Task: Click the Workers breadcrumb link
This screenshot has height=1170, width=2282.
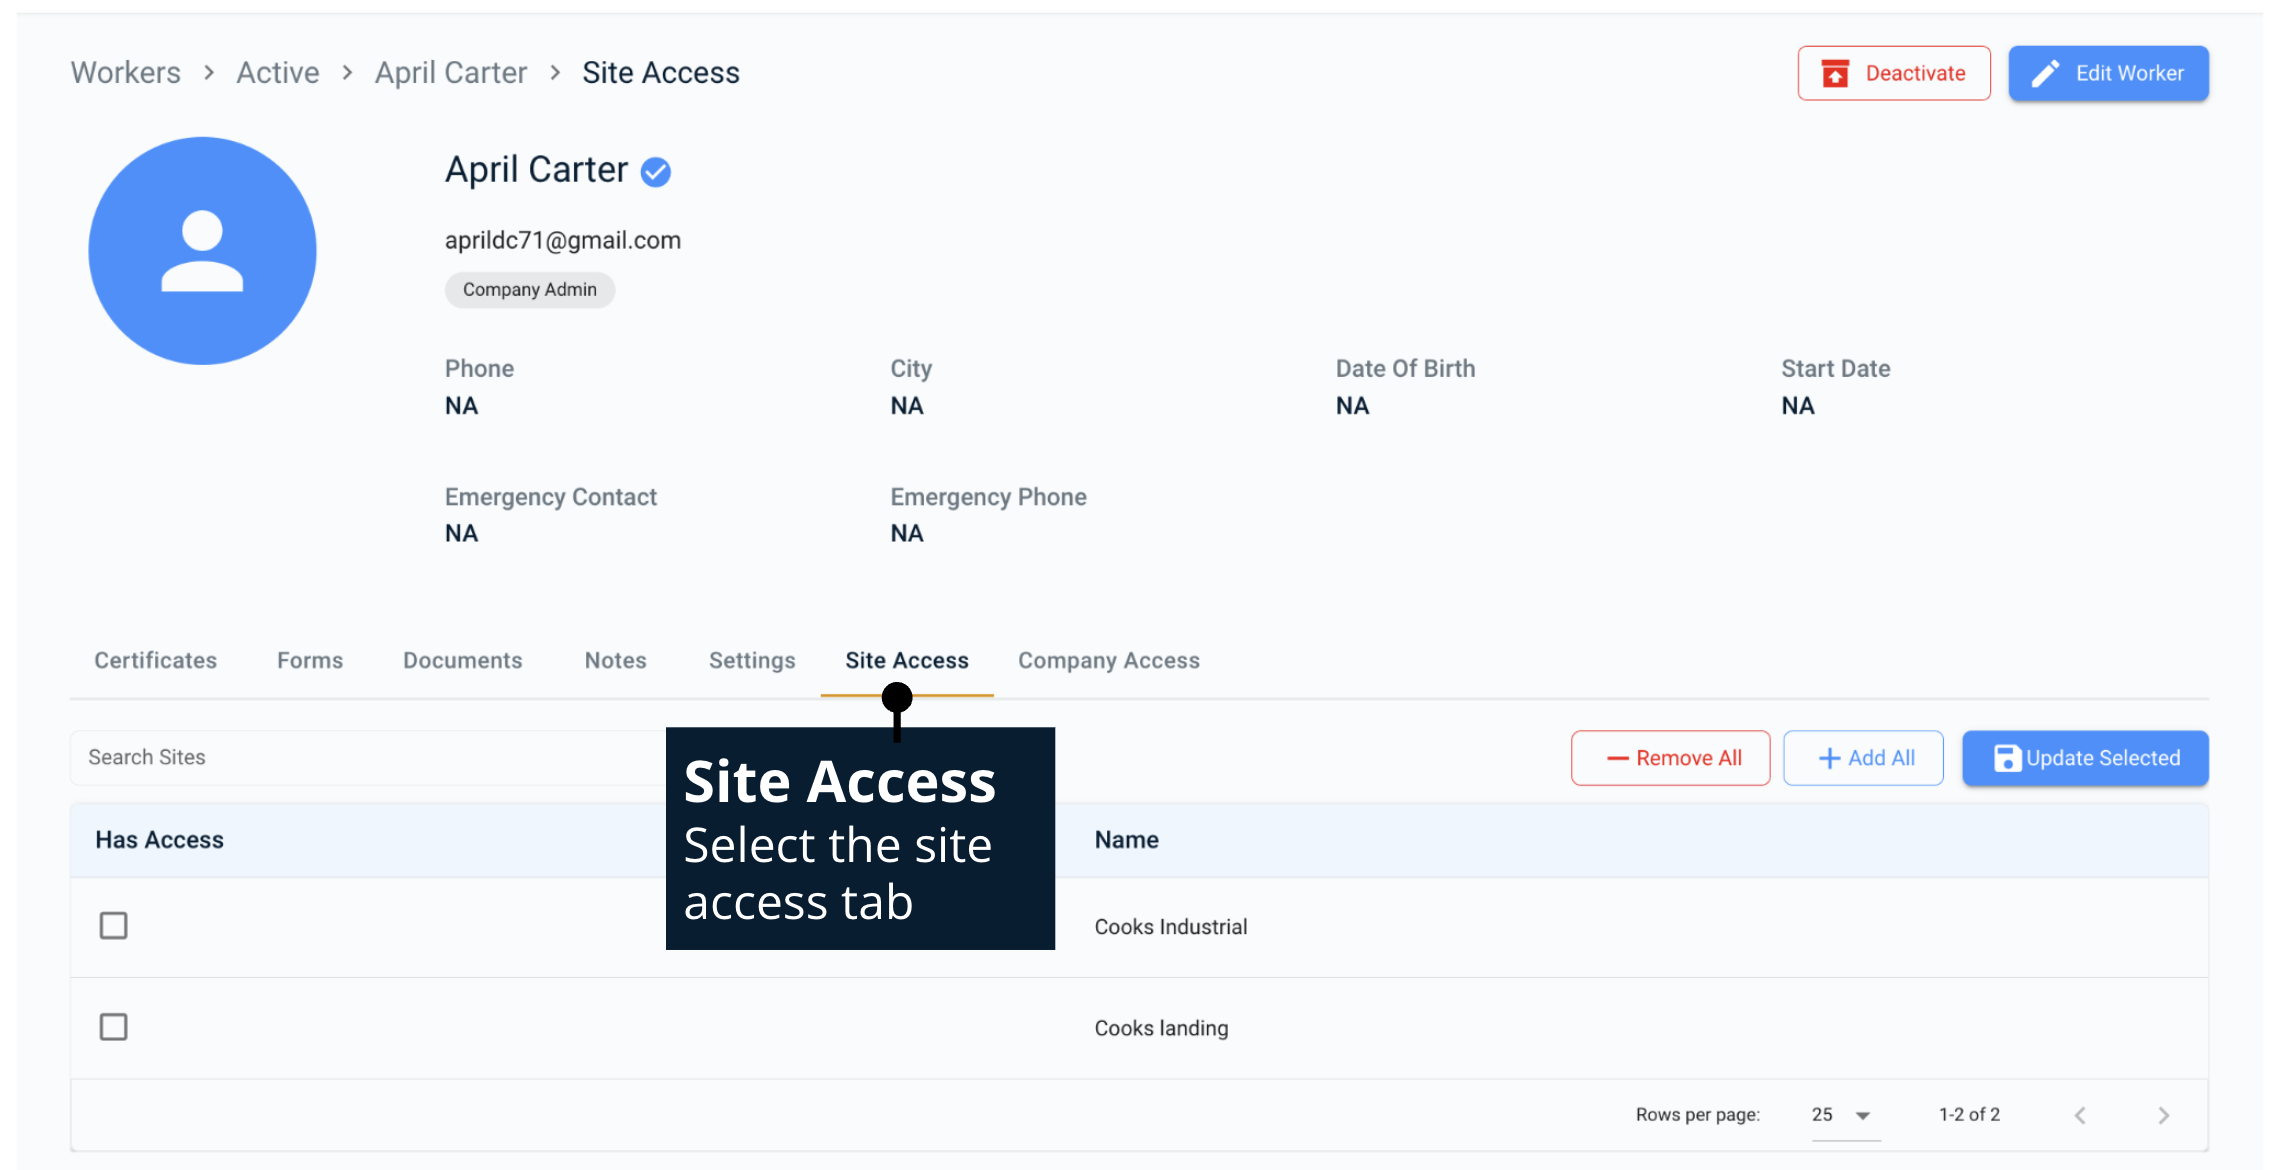Action: click(x=126, y=73)
